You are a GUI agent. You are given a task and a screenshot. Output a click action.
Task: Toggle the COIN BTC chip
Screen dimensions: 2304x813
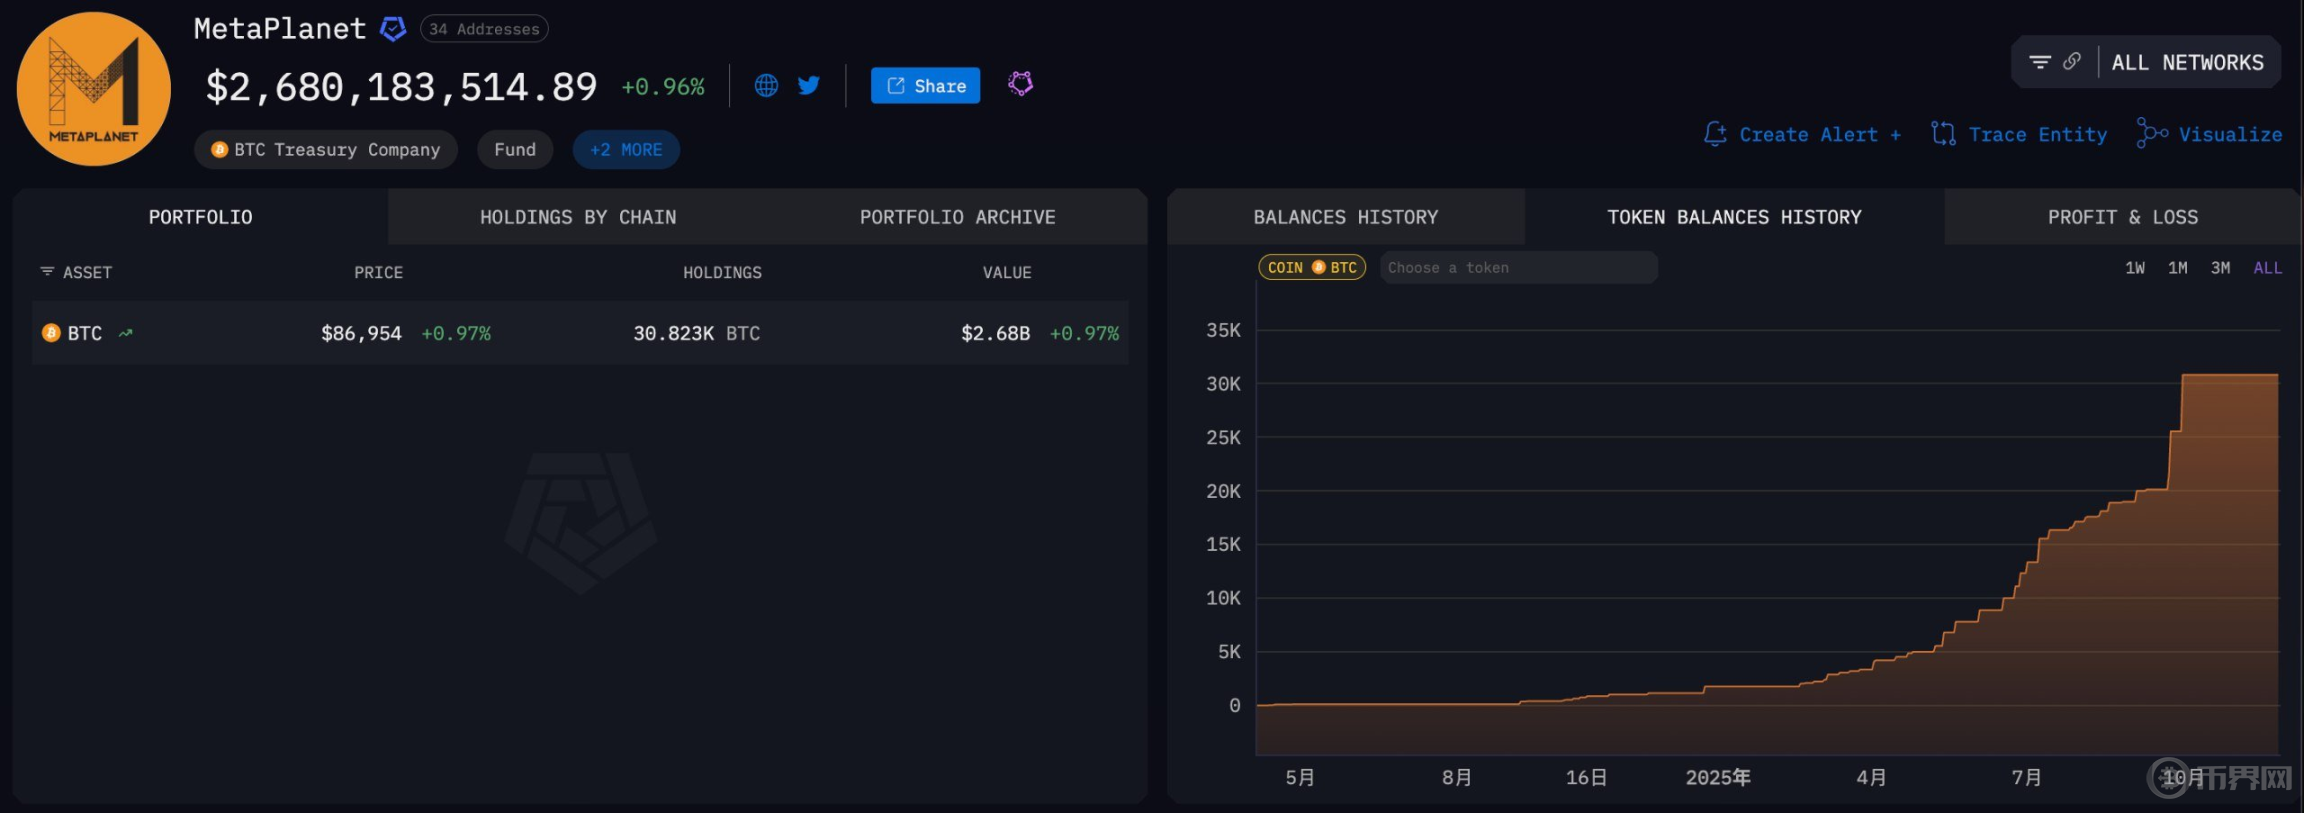[1312, 268]
